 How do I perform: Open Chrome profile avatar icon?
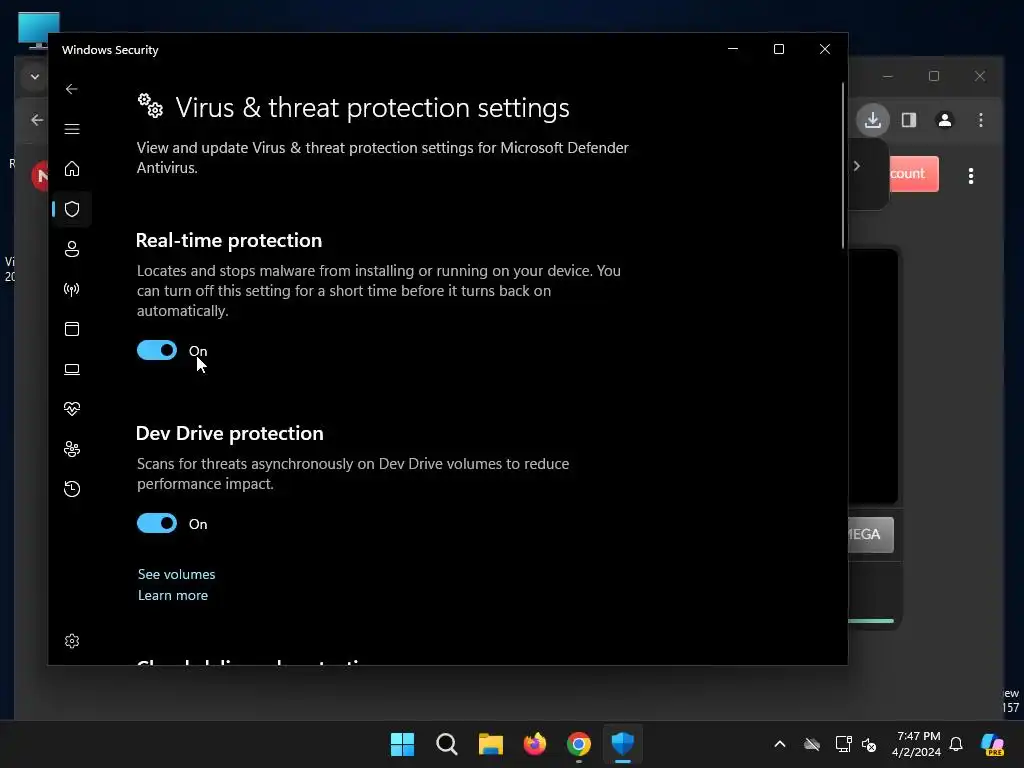(944, 120)
